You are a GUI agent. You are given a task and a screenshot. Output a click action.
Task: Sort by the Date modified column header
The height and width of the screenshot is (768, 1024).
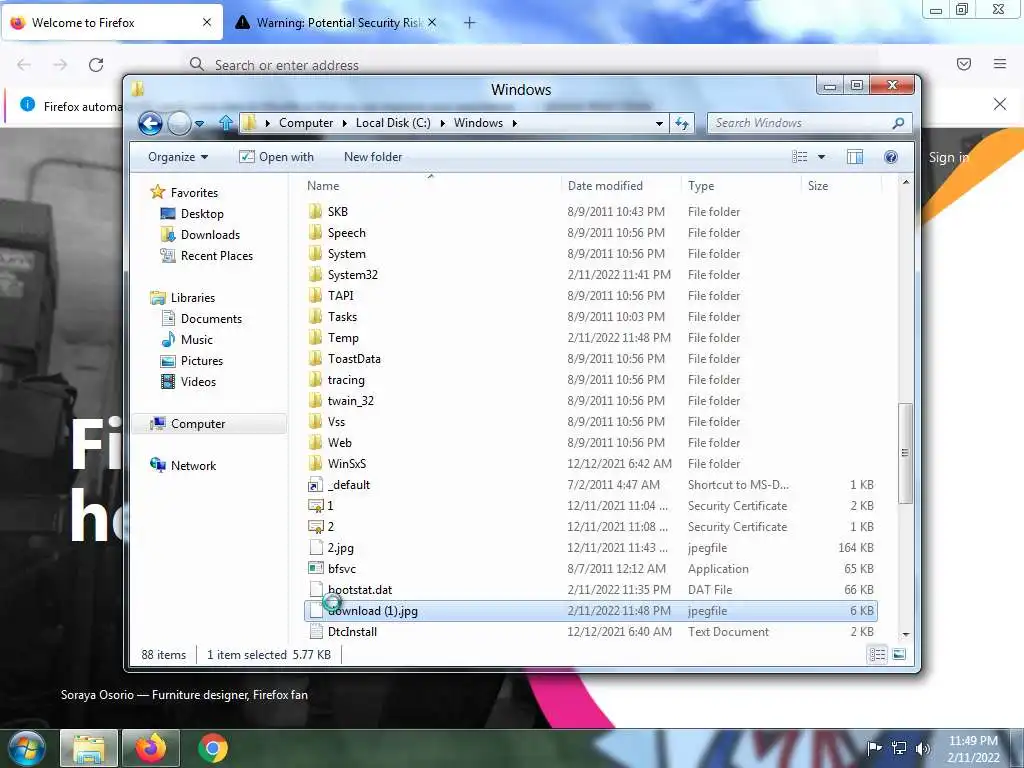click(620, 185)
